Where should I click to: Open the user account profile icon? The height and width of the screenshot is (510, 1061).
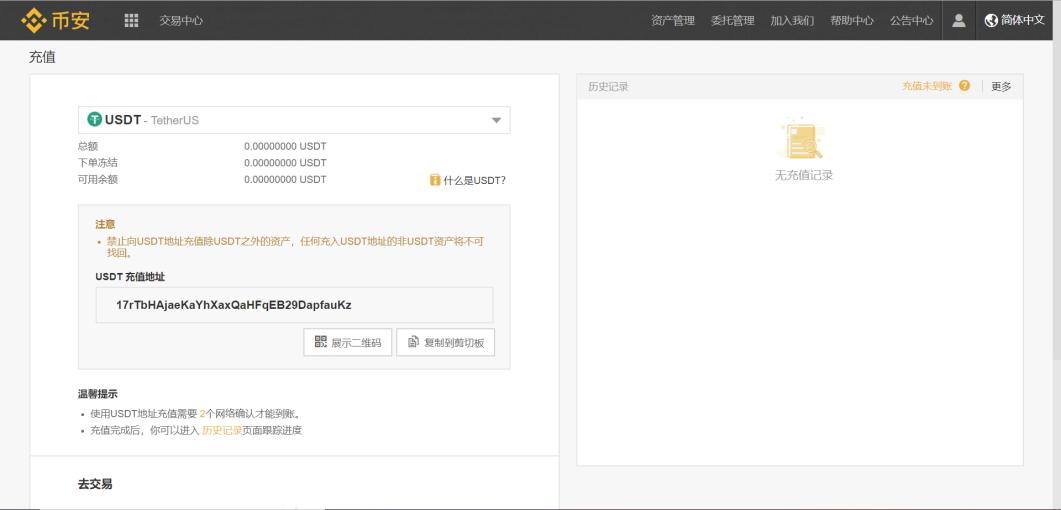click(x=958, y=20)
